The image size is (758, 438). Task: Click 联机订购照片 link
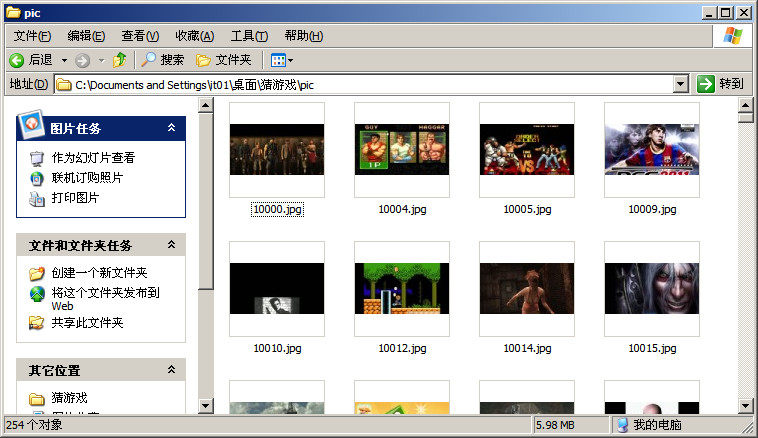pos(87,178)
